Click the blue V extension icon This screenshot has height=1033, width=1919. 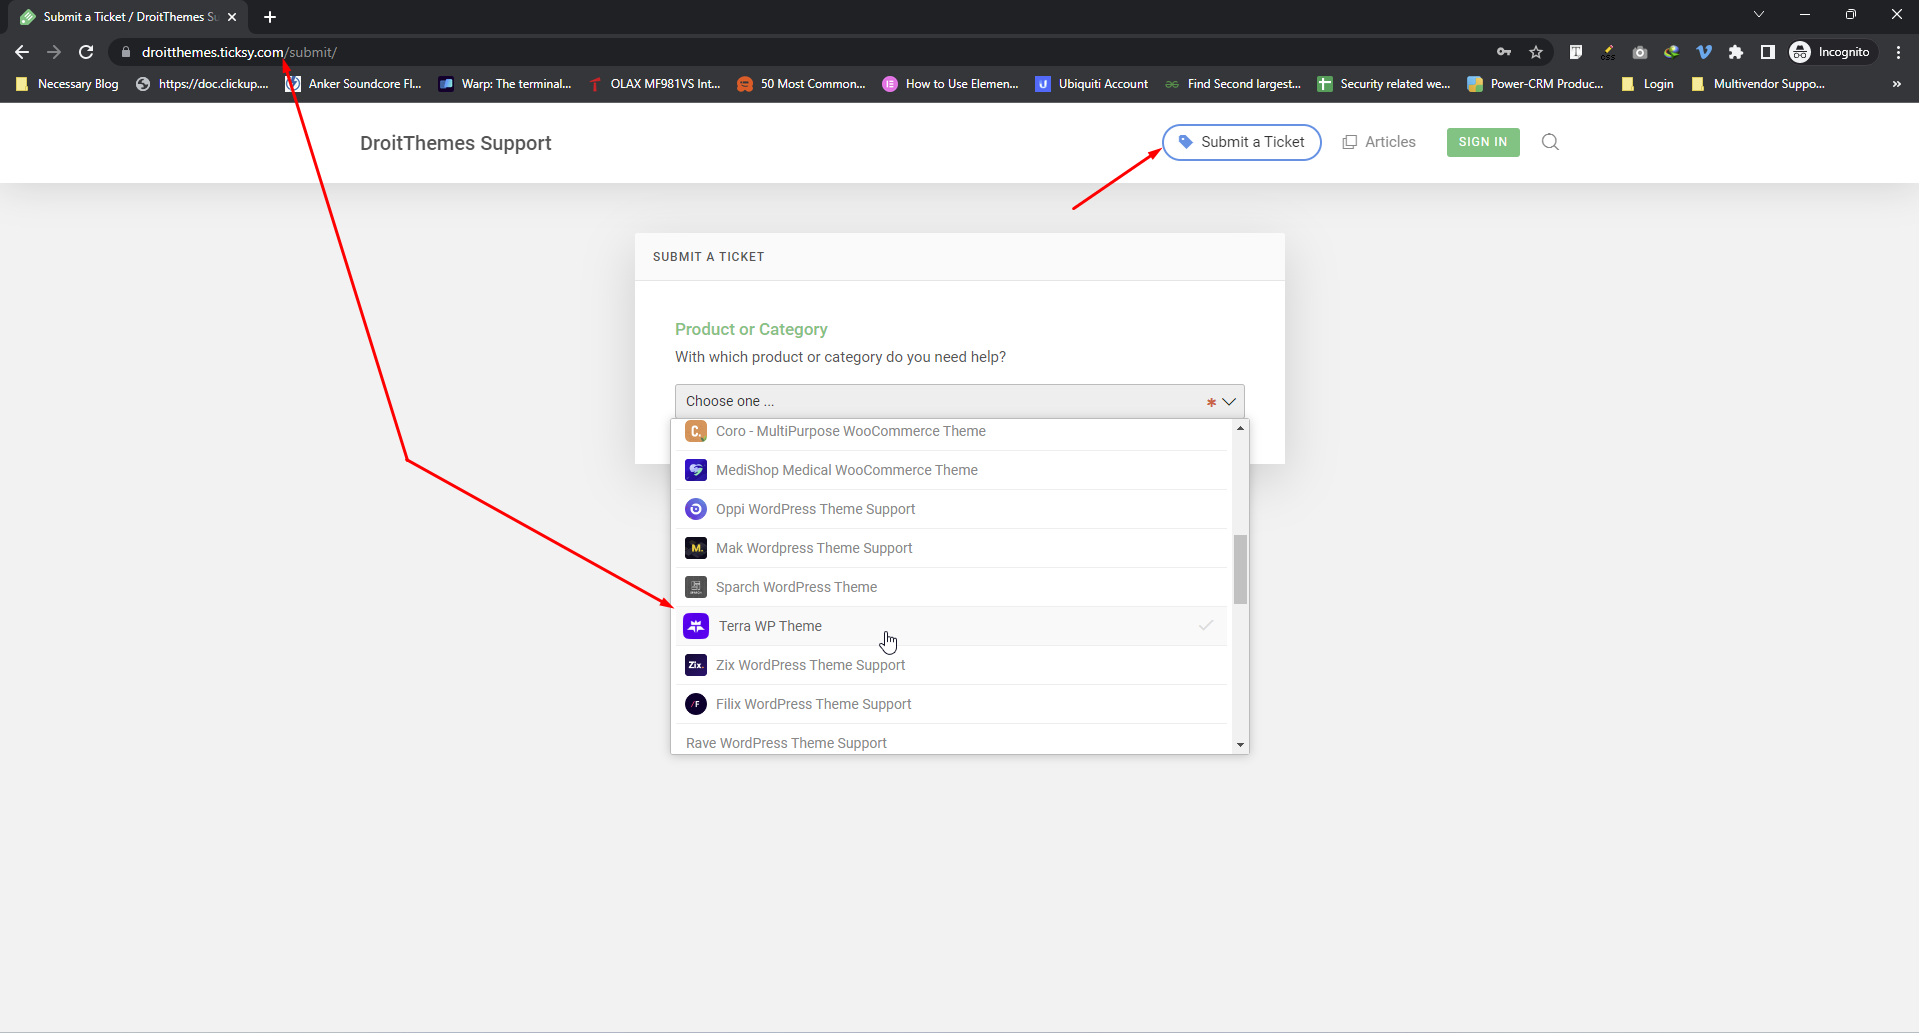(1703, 52)
